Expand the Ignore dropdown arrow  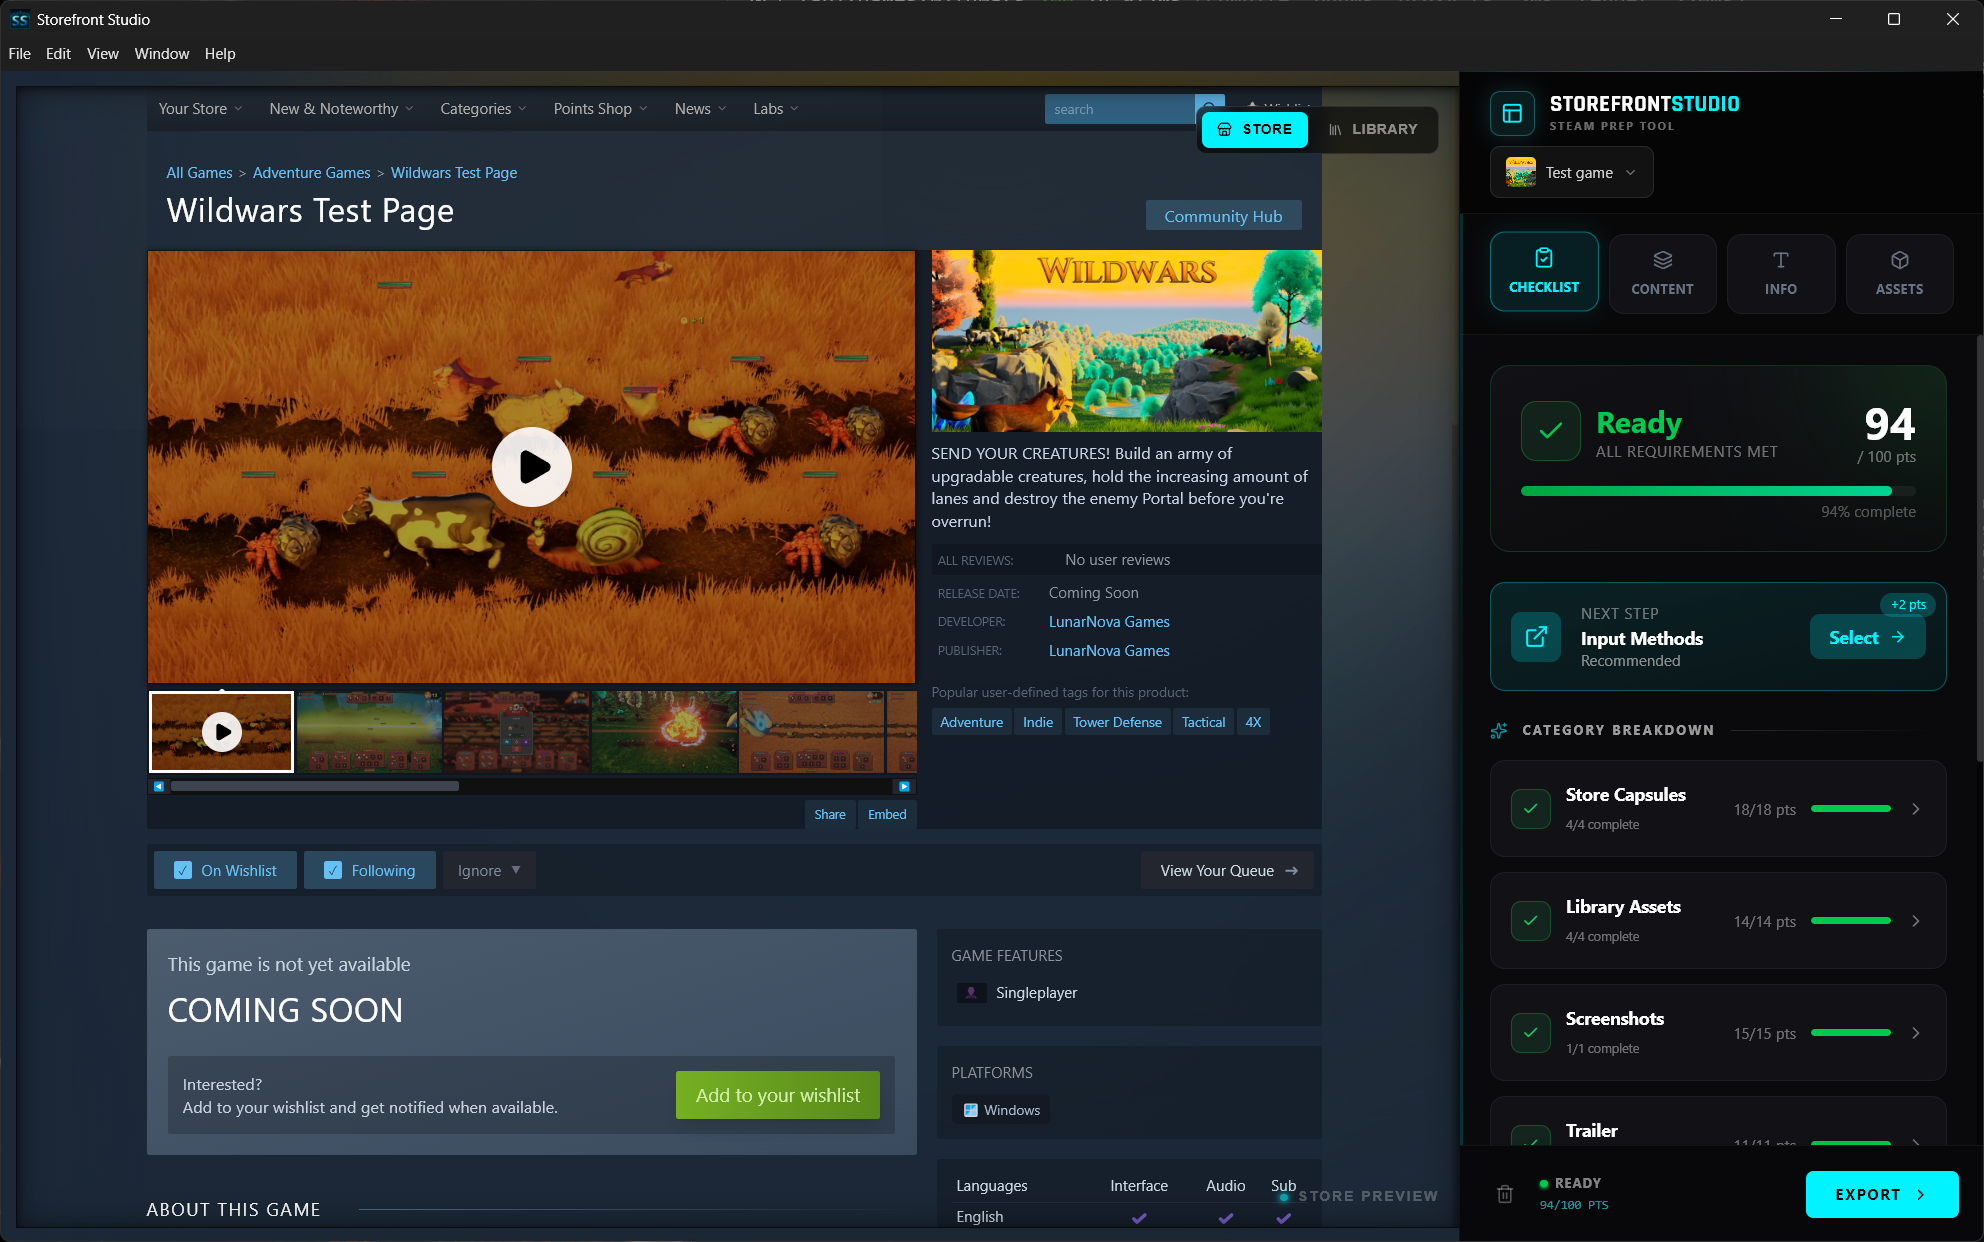[x=516, y=870]
